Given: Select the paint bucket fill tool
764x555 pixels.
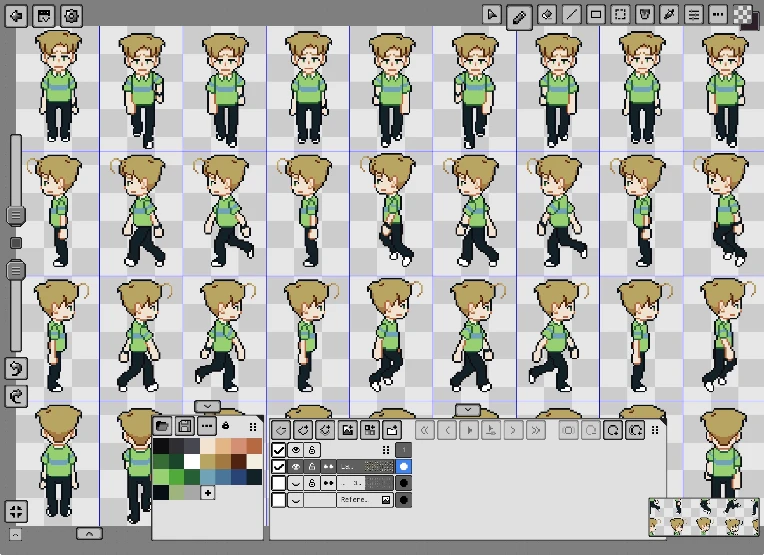Looking at the screenshot, I should pyautogui.click(x=645, y=15).
